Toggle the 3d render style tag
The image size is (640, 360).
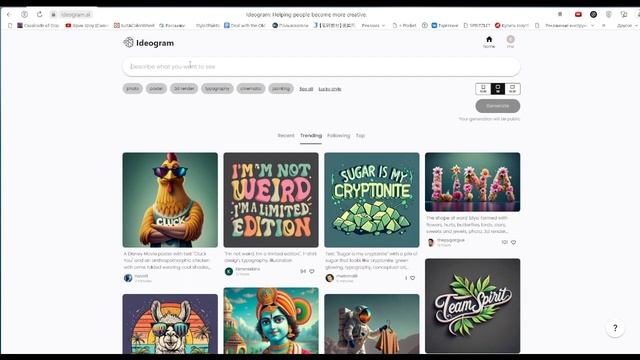click(x=184, y=89)
